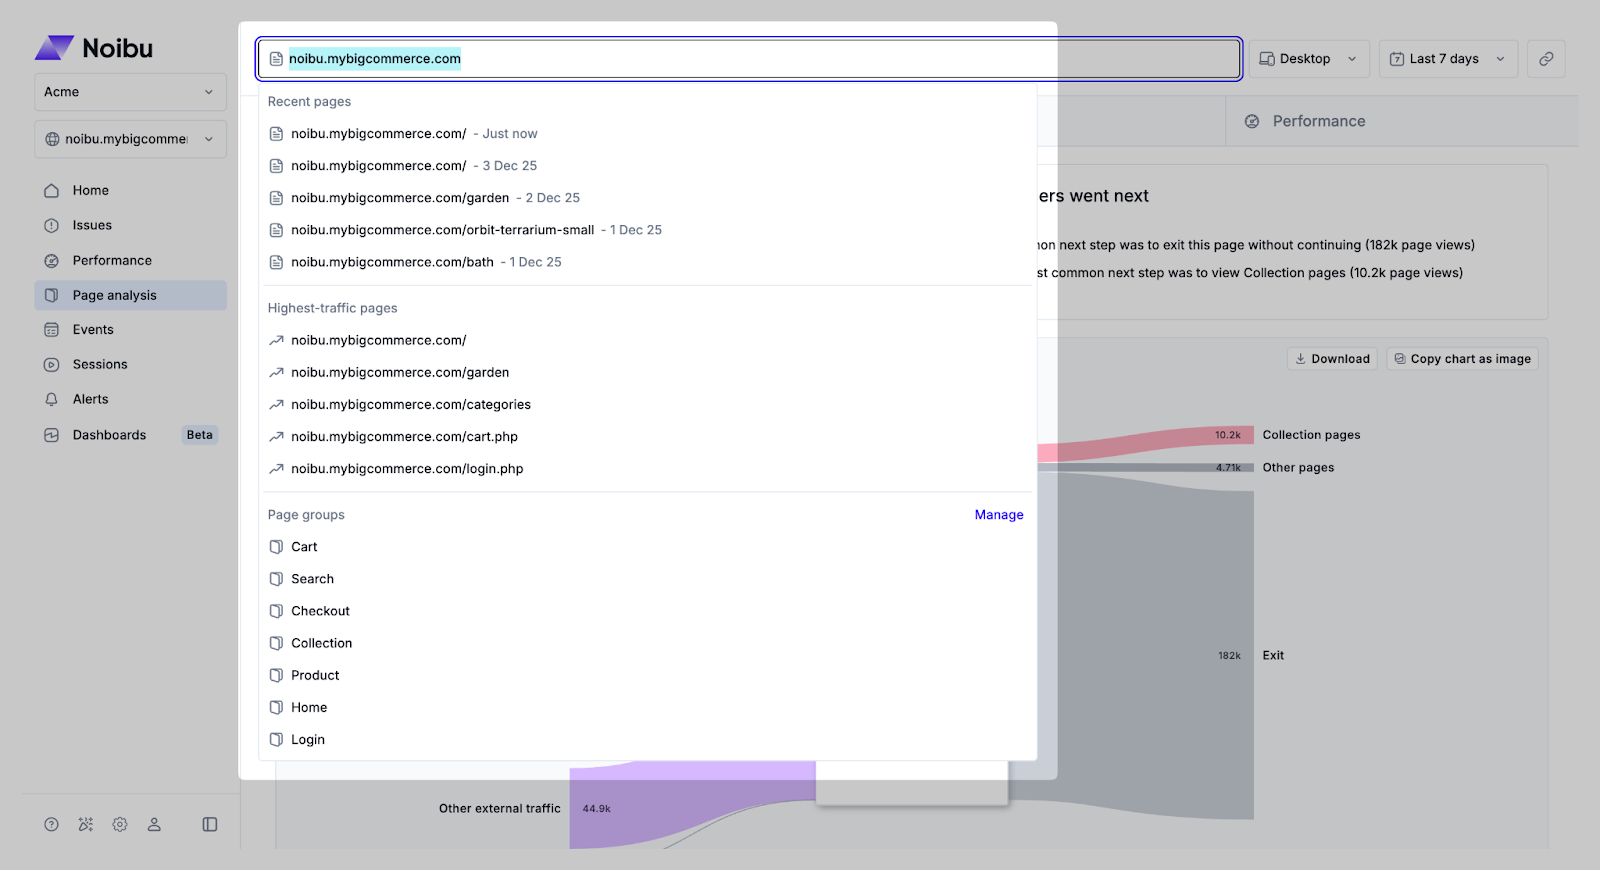Choose the Home page group
This screenshot has width=1600, height=870.
[648, 707]
